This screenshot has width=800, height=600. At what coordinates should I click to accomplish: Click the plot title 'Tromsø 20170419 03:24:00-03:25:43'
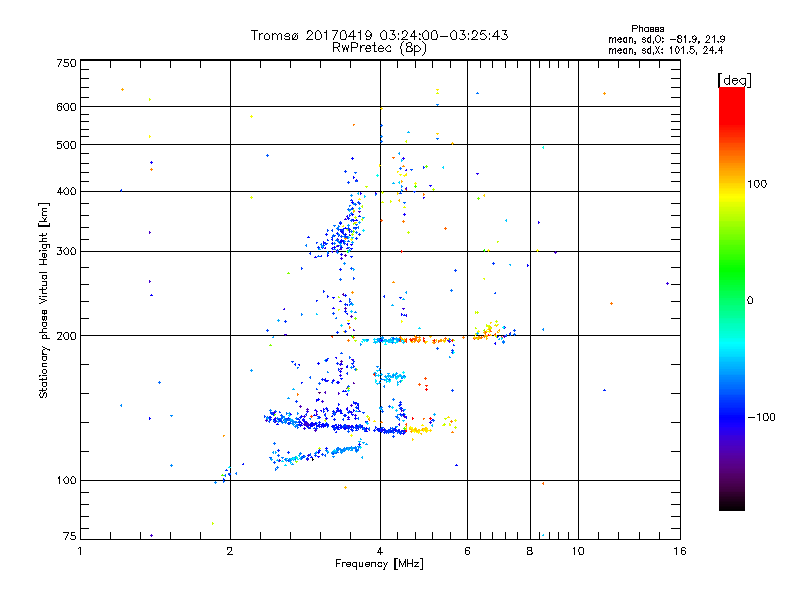pyautogui.click(x=379, y=35)
